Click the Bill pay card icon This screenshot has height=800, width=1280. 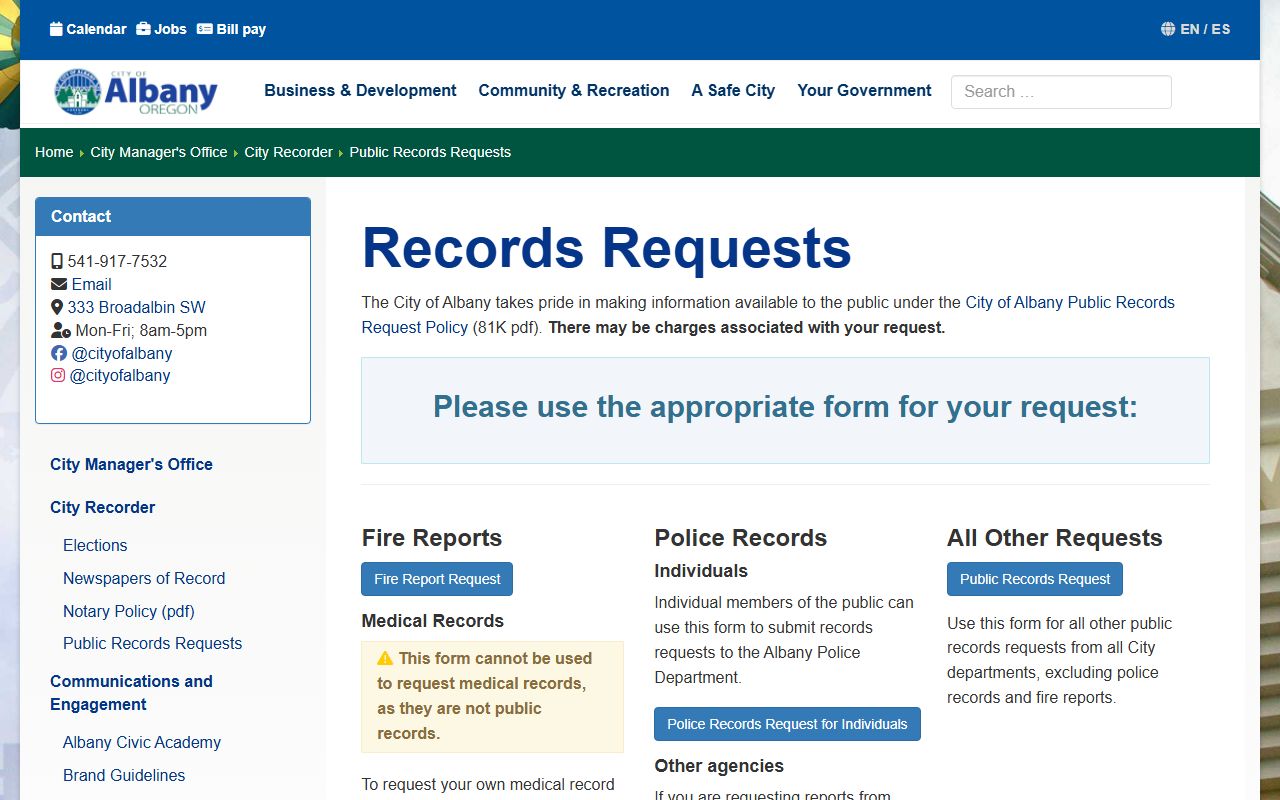click(205, 29)
